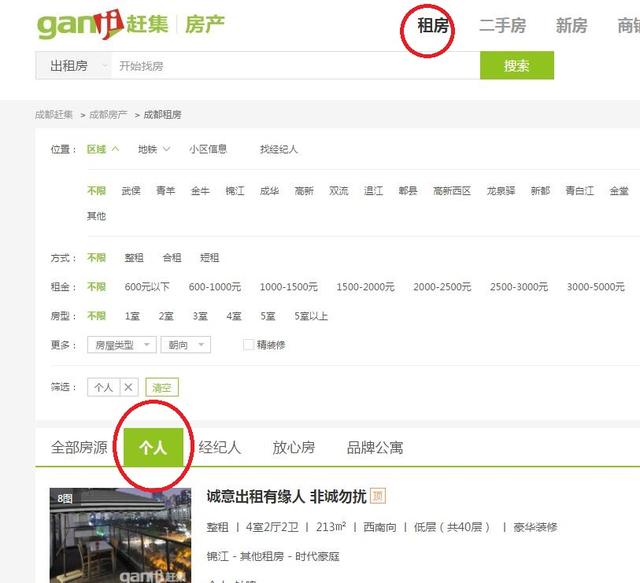Select the 经纪人 listings tab

pos(219,447)
